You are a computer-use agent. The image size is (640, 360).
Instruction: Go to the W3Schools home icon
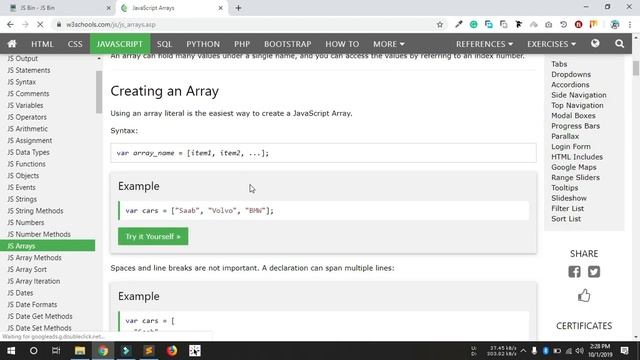pyautogui.click(x=12, y=44)
